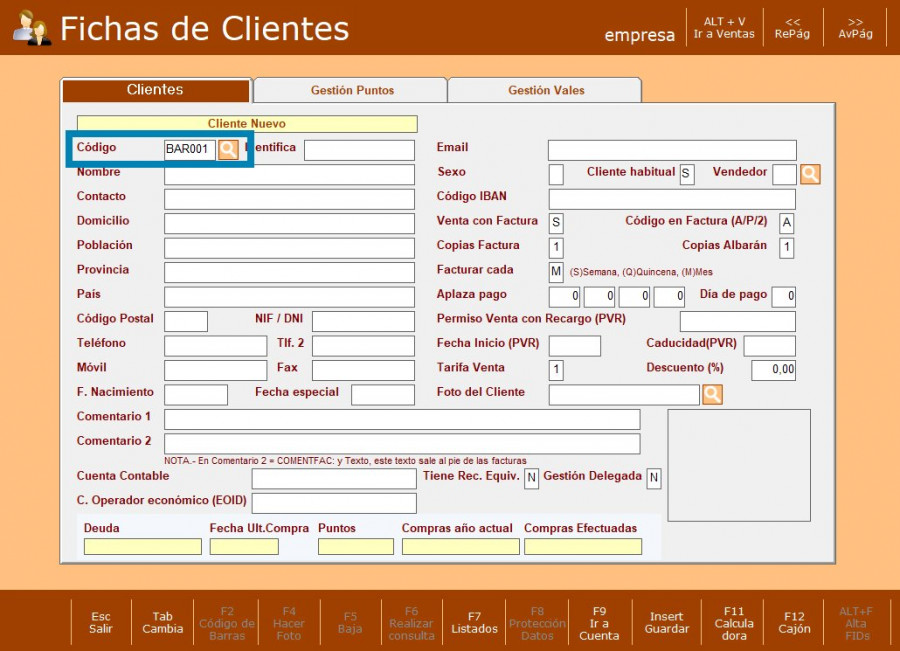Toggle the Tiene Rec. Equiv. N box
This screenshot has width=900, height=651.
(531, 478)
